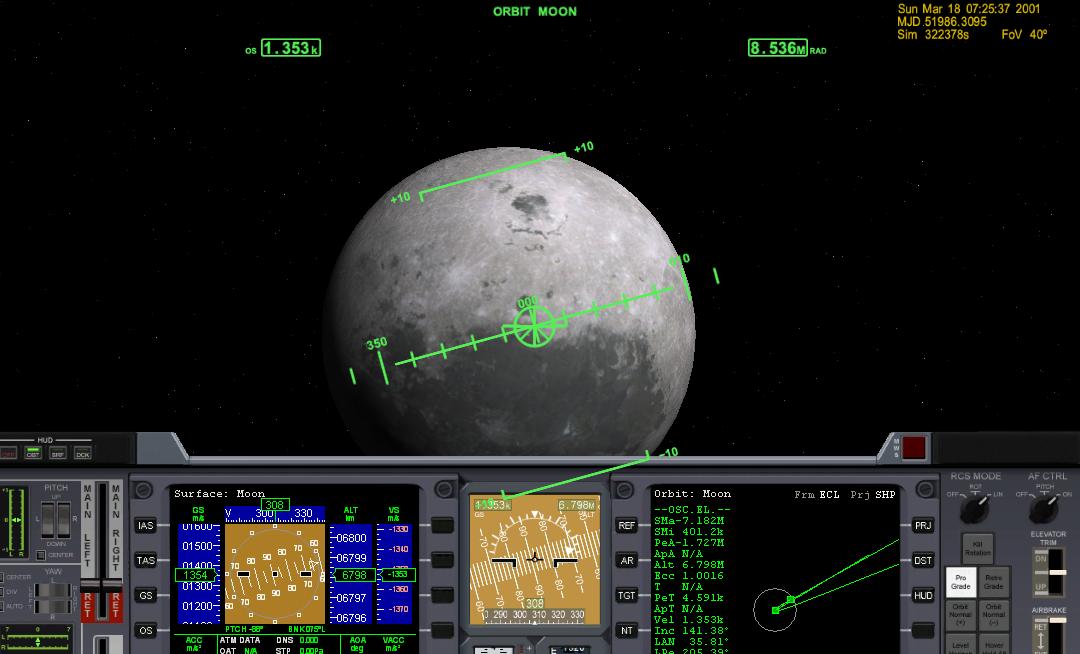Viewport: 1080px width, 654px height.
Task: Click the orbit diagram in Orbit MFD
Action: (827, 585)
